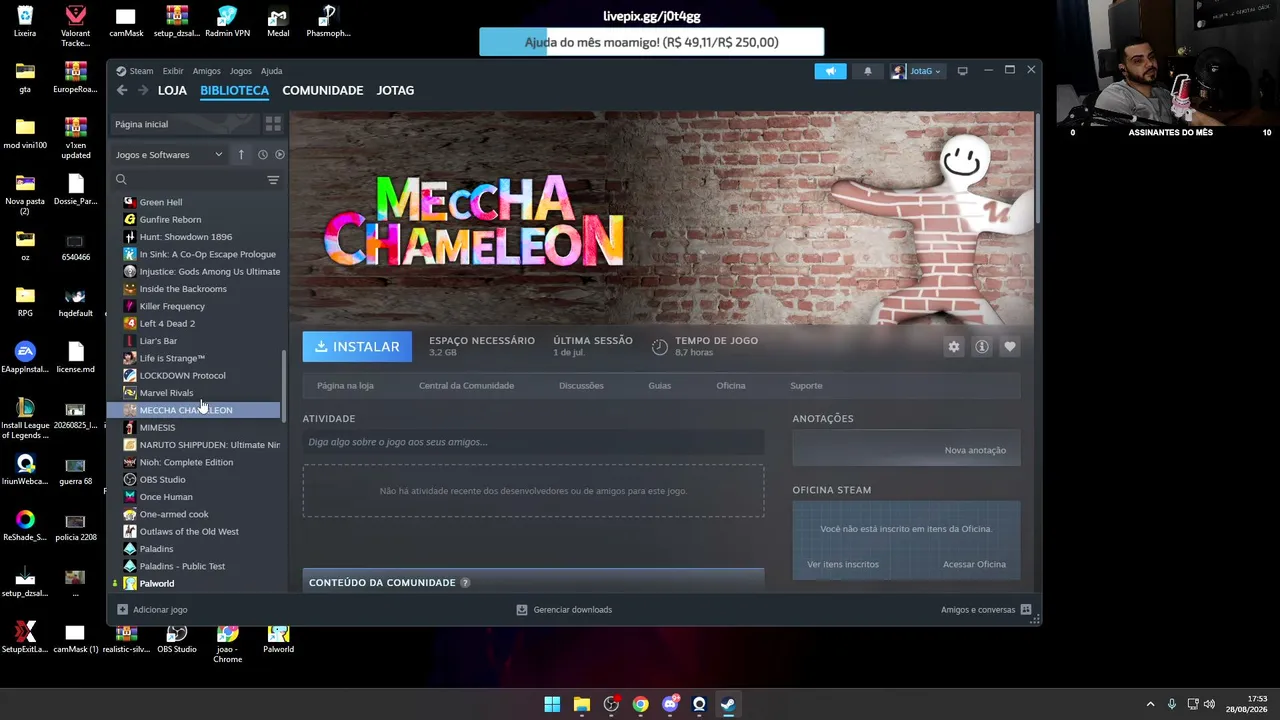Toggle ready-to-play filter icon
This screenshot has height=720, width=1280.
point(280,155)
